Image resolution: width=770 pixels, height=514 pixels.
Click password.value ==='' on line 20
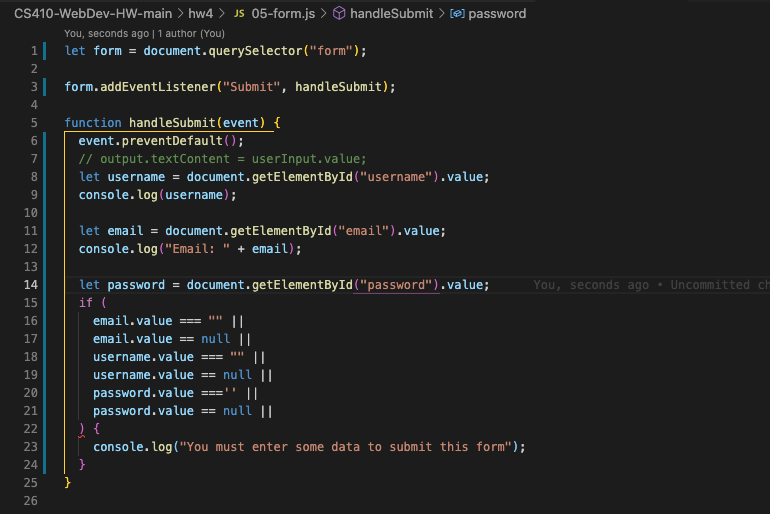(165, 393)
